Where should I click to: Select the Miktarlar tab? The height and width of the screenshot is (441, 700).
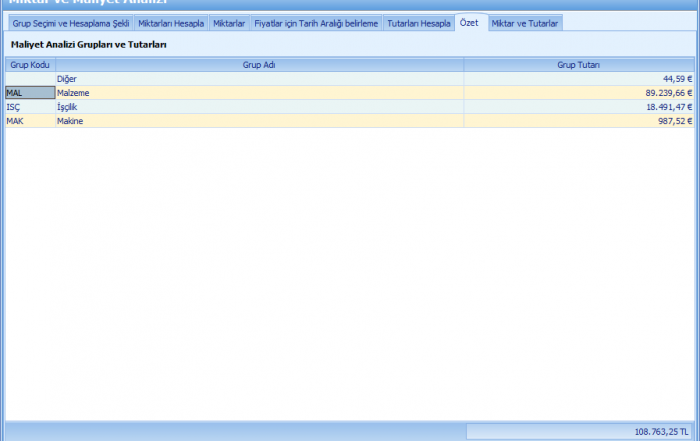coord(229,23)
